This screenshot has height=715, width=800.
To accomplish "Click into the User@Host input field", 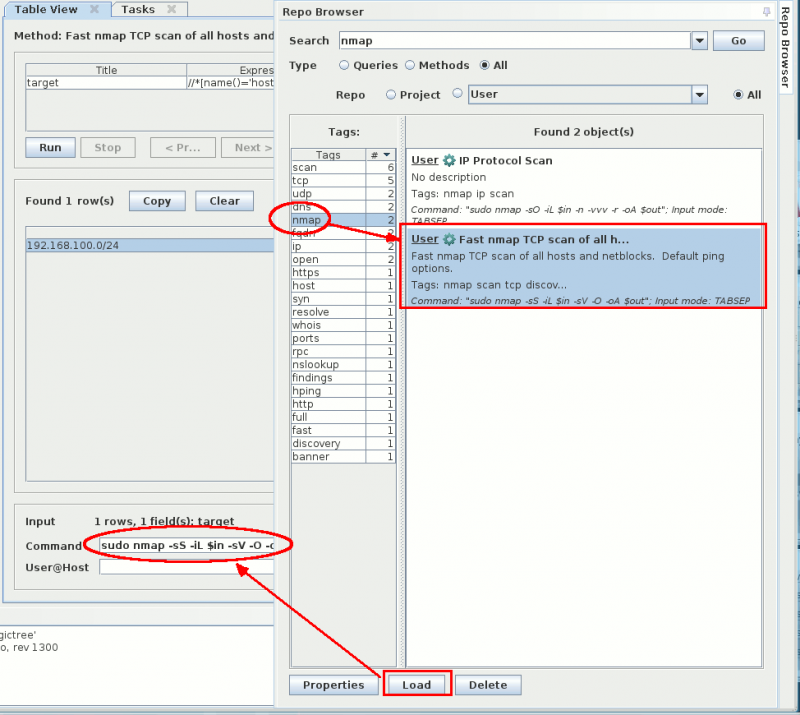I will click(186, 567).
